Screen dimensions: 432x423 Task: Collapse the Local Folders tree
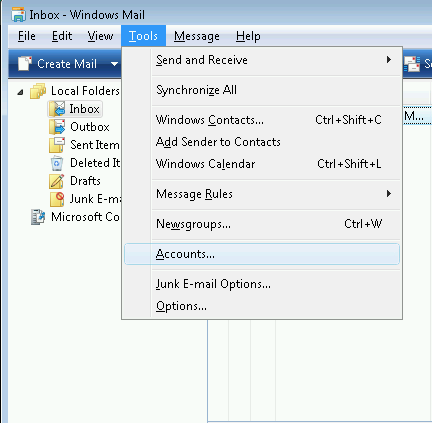[20, 92]
